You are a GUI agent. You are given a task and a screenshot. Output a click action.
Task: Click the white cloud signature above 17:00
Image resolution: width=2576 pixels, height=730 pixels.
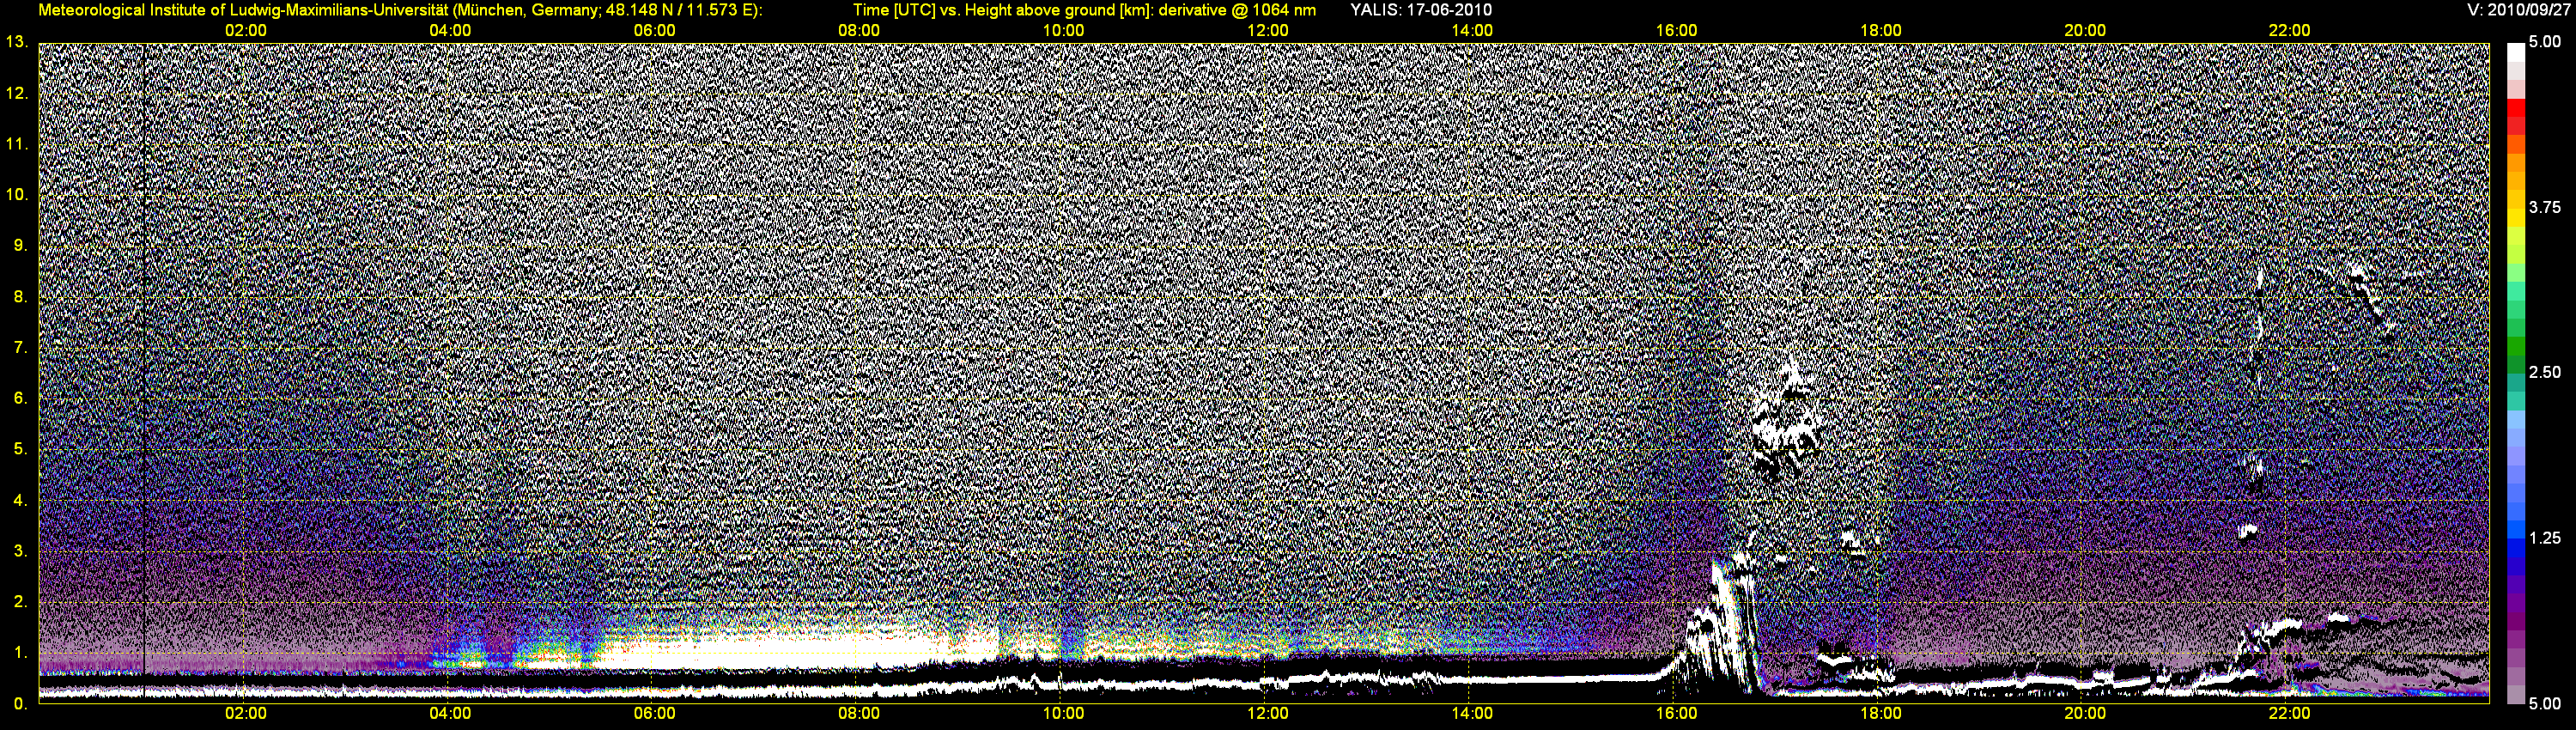(x=1788, y=422)
